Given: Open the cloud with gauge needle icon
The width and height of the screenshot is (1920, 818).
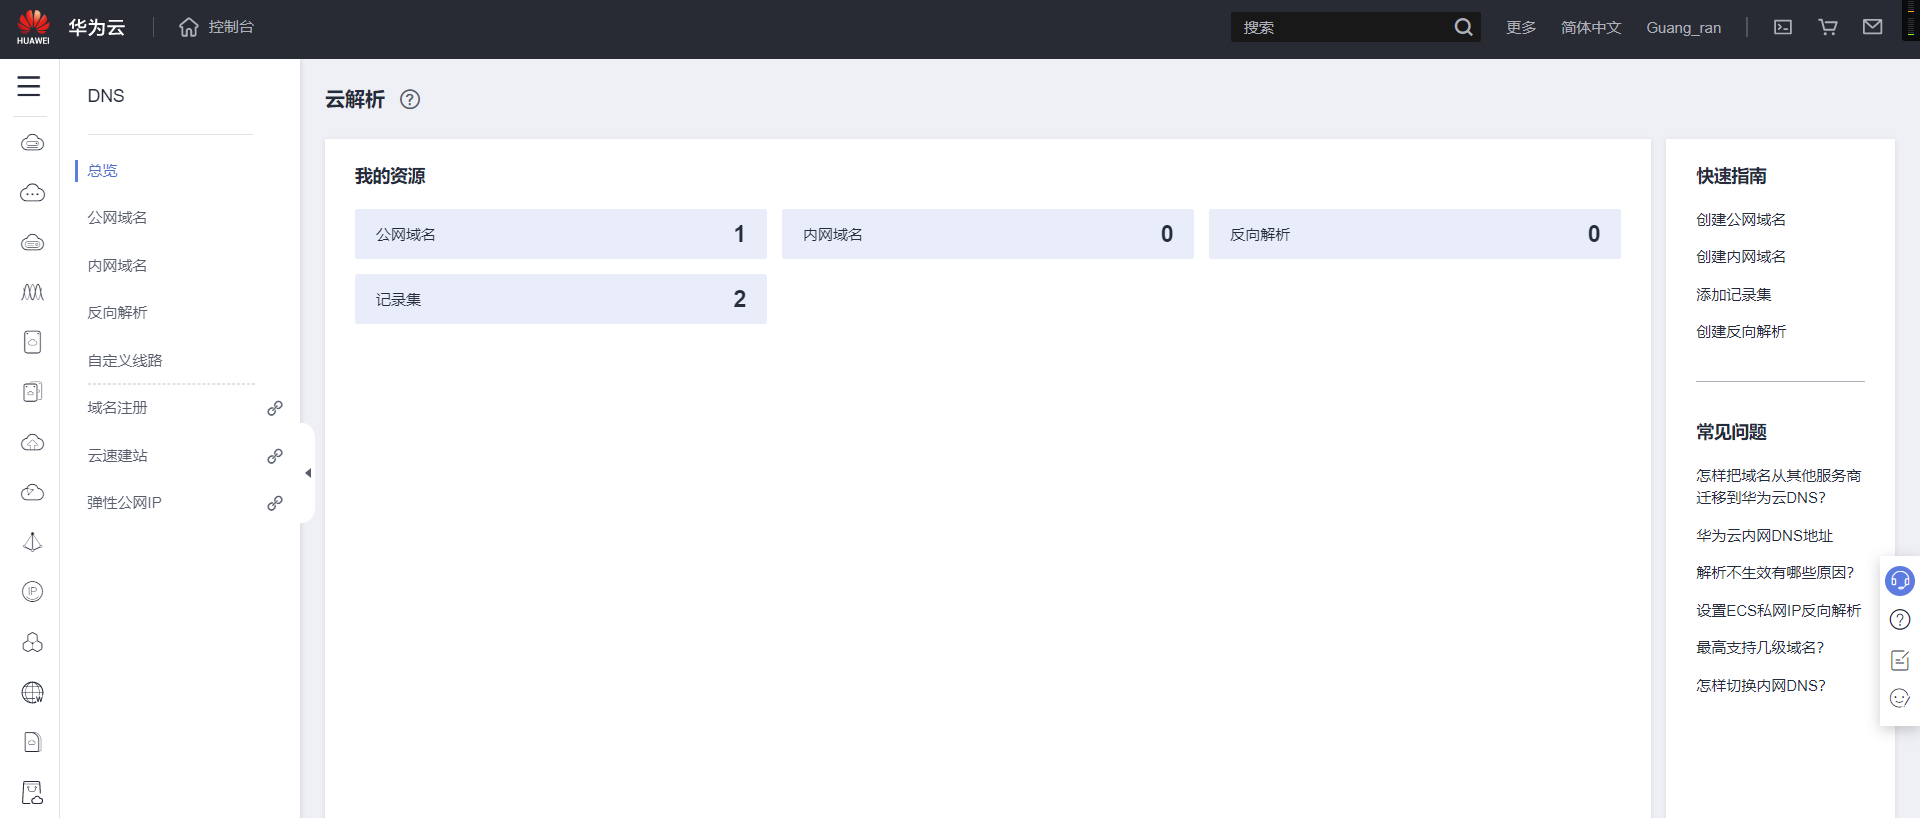Looking at the screenshot, I should click(32, 492).
